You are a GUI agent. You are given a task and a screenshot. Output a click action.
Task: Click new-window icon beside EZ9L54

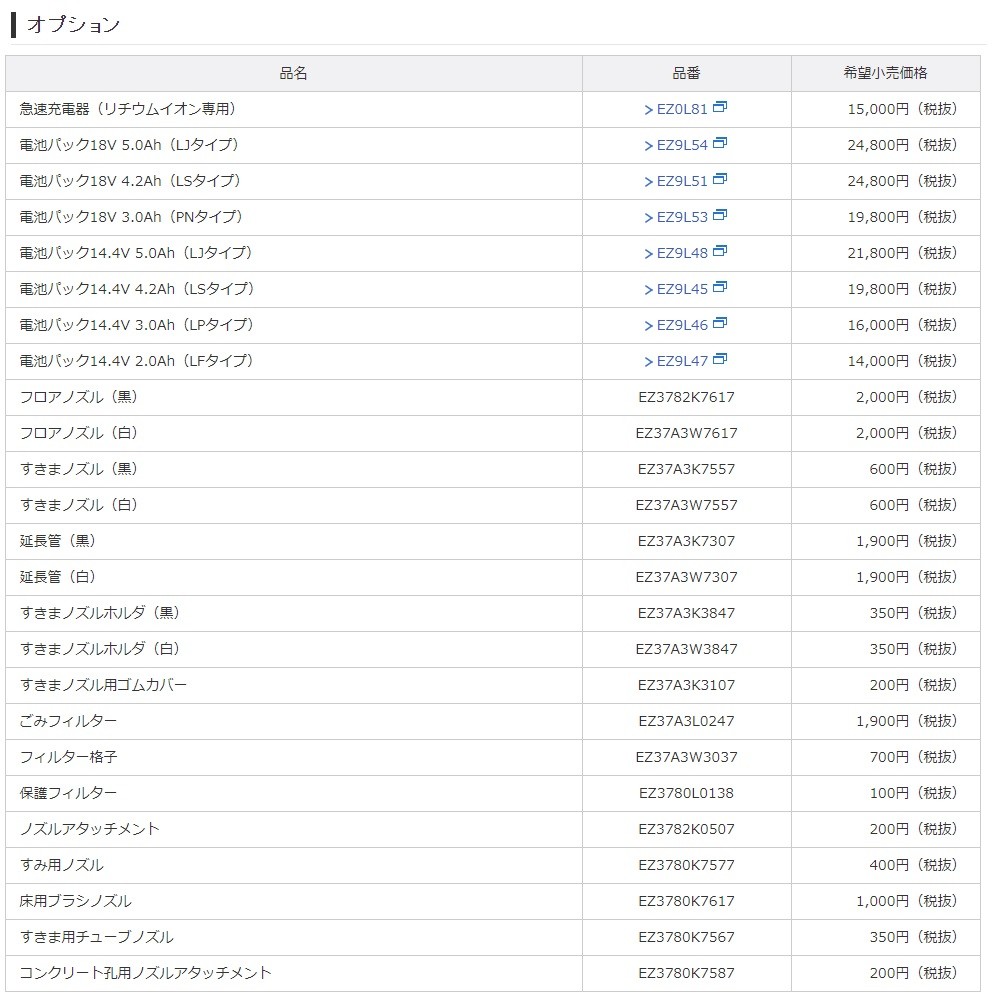720,142
